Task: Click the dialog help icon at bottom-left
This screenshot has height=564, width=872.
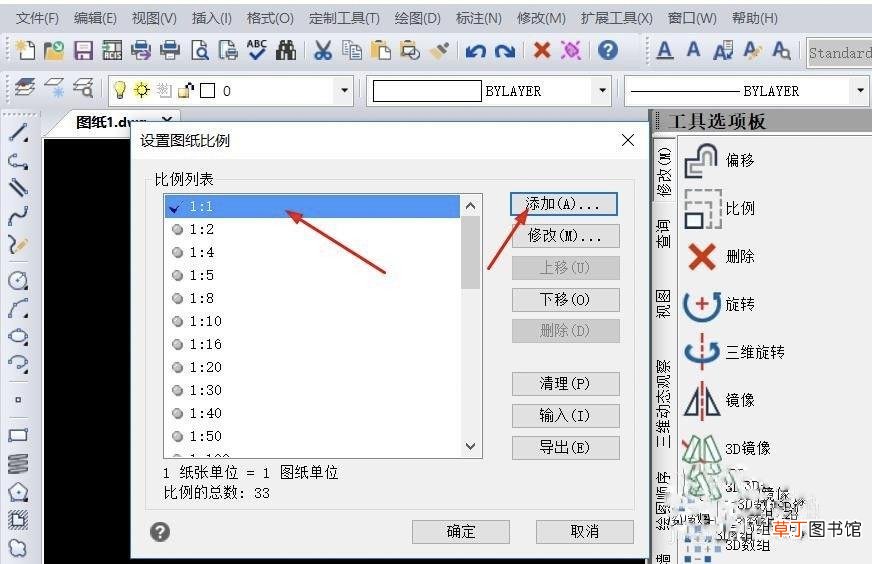Action: (x=160, y=532)
